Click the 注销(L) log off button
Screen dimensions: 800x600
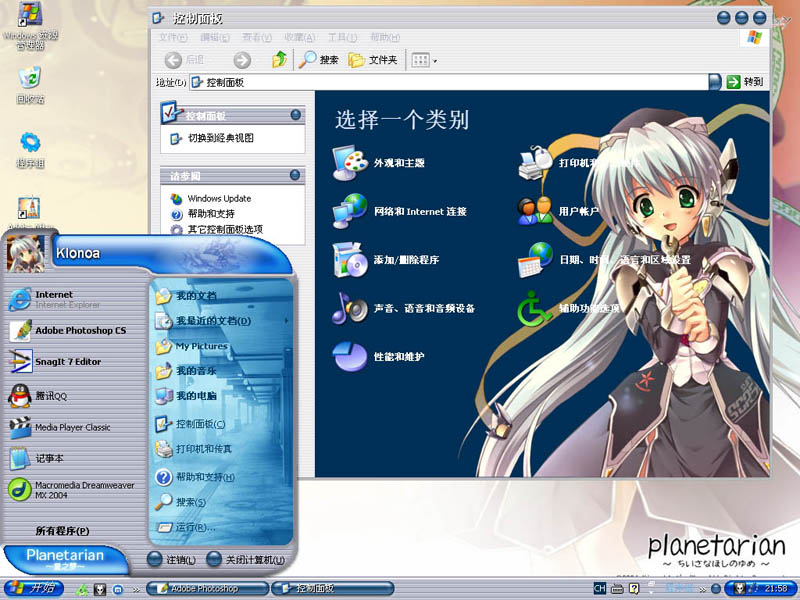[x=171, y=560]
